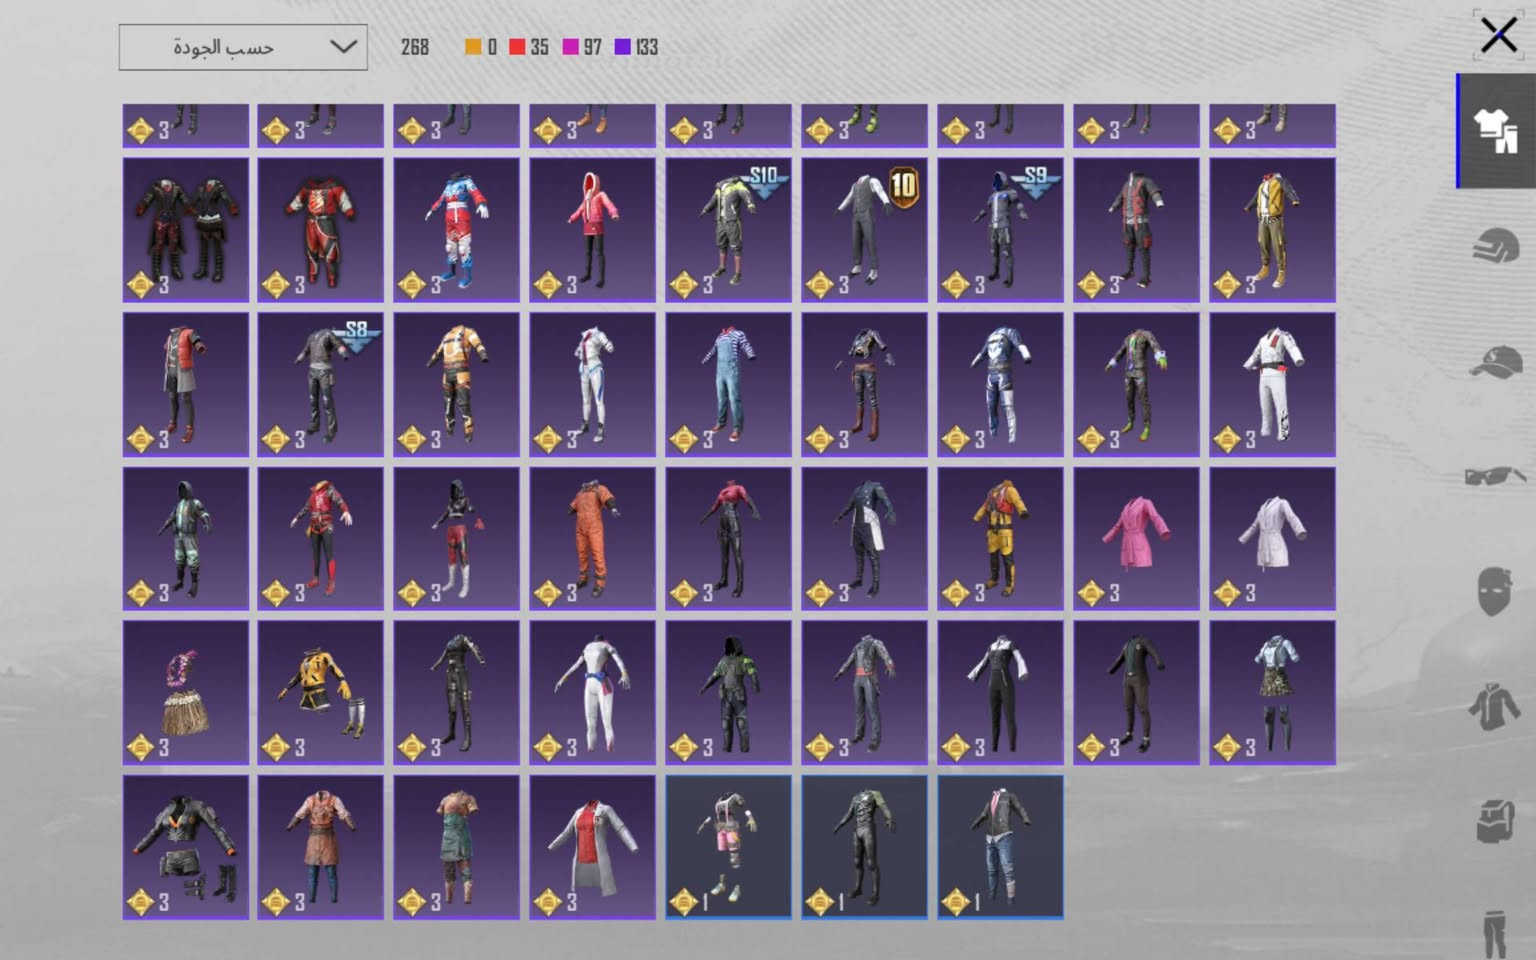The height and width of the screenshot is (960, 1536).
Task: Select the pink shorts outfit with quality 1
Action: click(728, 847)
